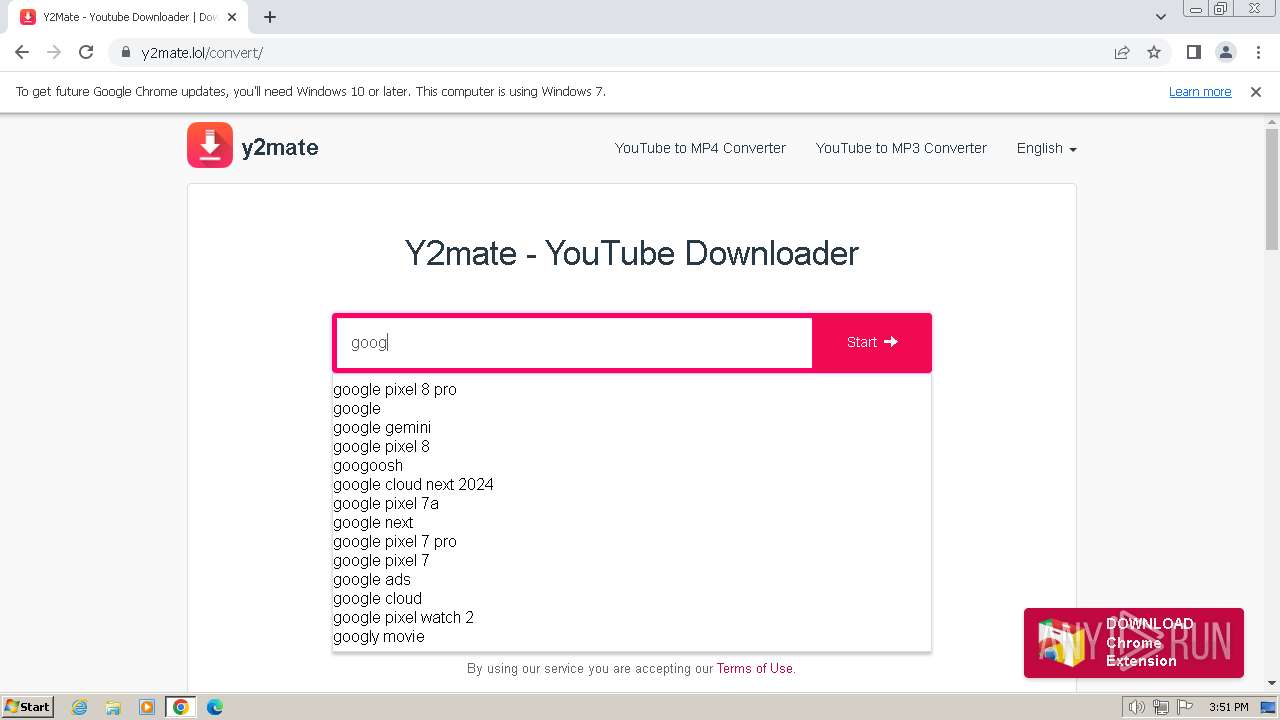
Task: Click the Start button to convert
Action: pos(872,342)
